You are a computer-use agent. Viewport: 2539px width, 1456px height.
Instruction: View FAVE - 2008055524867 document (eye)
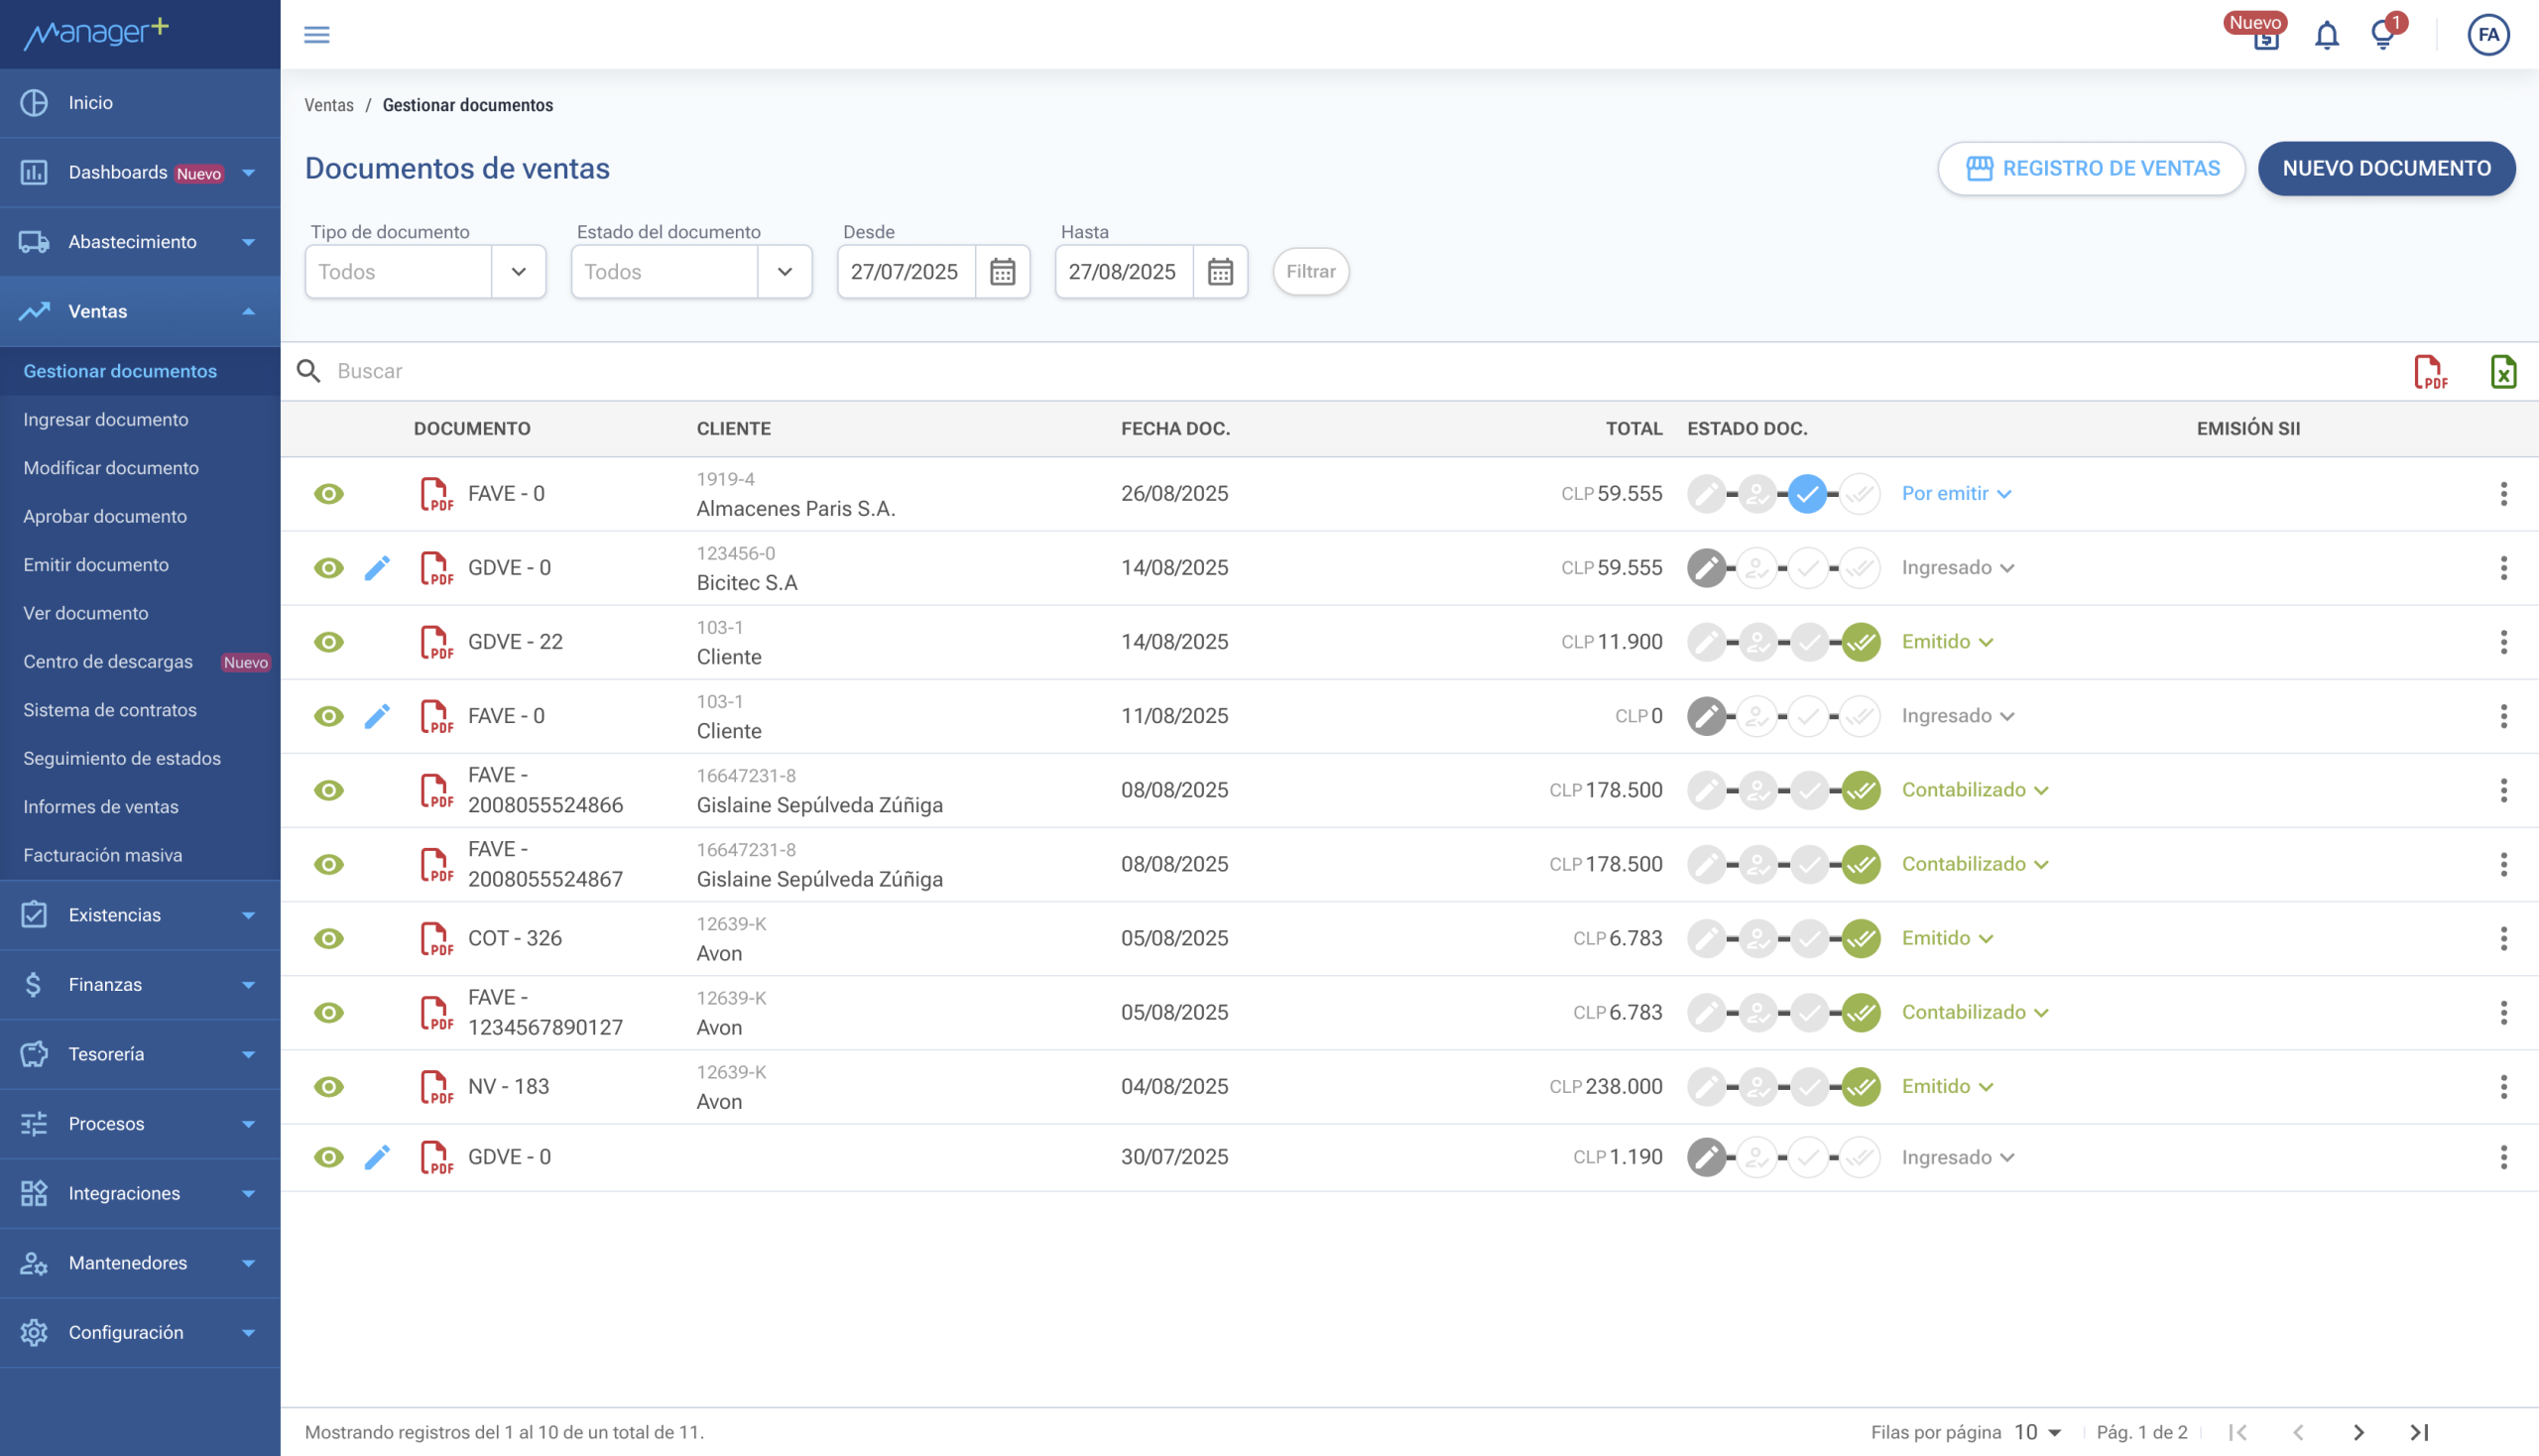coord(328,864)
